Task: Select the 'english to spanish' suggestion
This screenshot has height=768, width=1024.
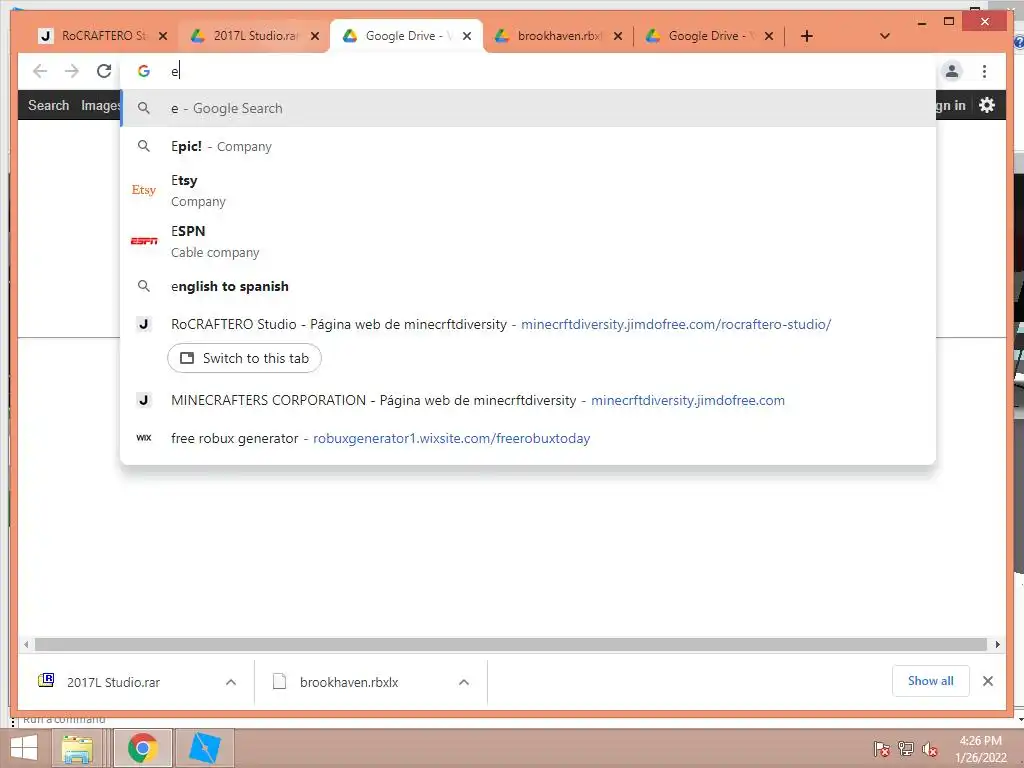Action: (x=528, y=287)
